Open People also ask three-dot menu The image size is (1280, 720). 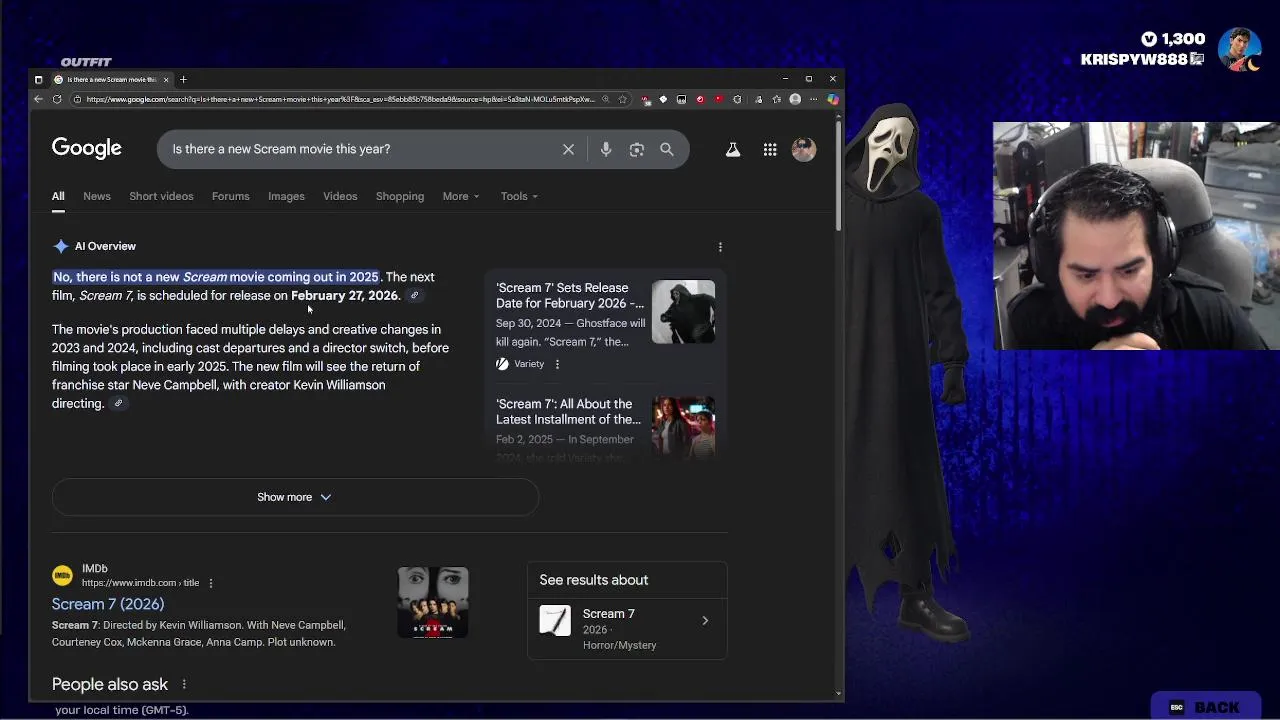[x=184, y=684]
